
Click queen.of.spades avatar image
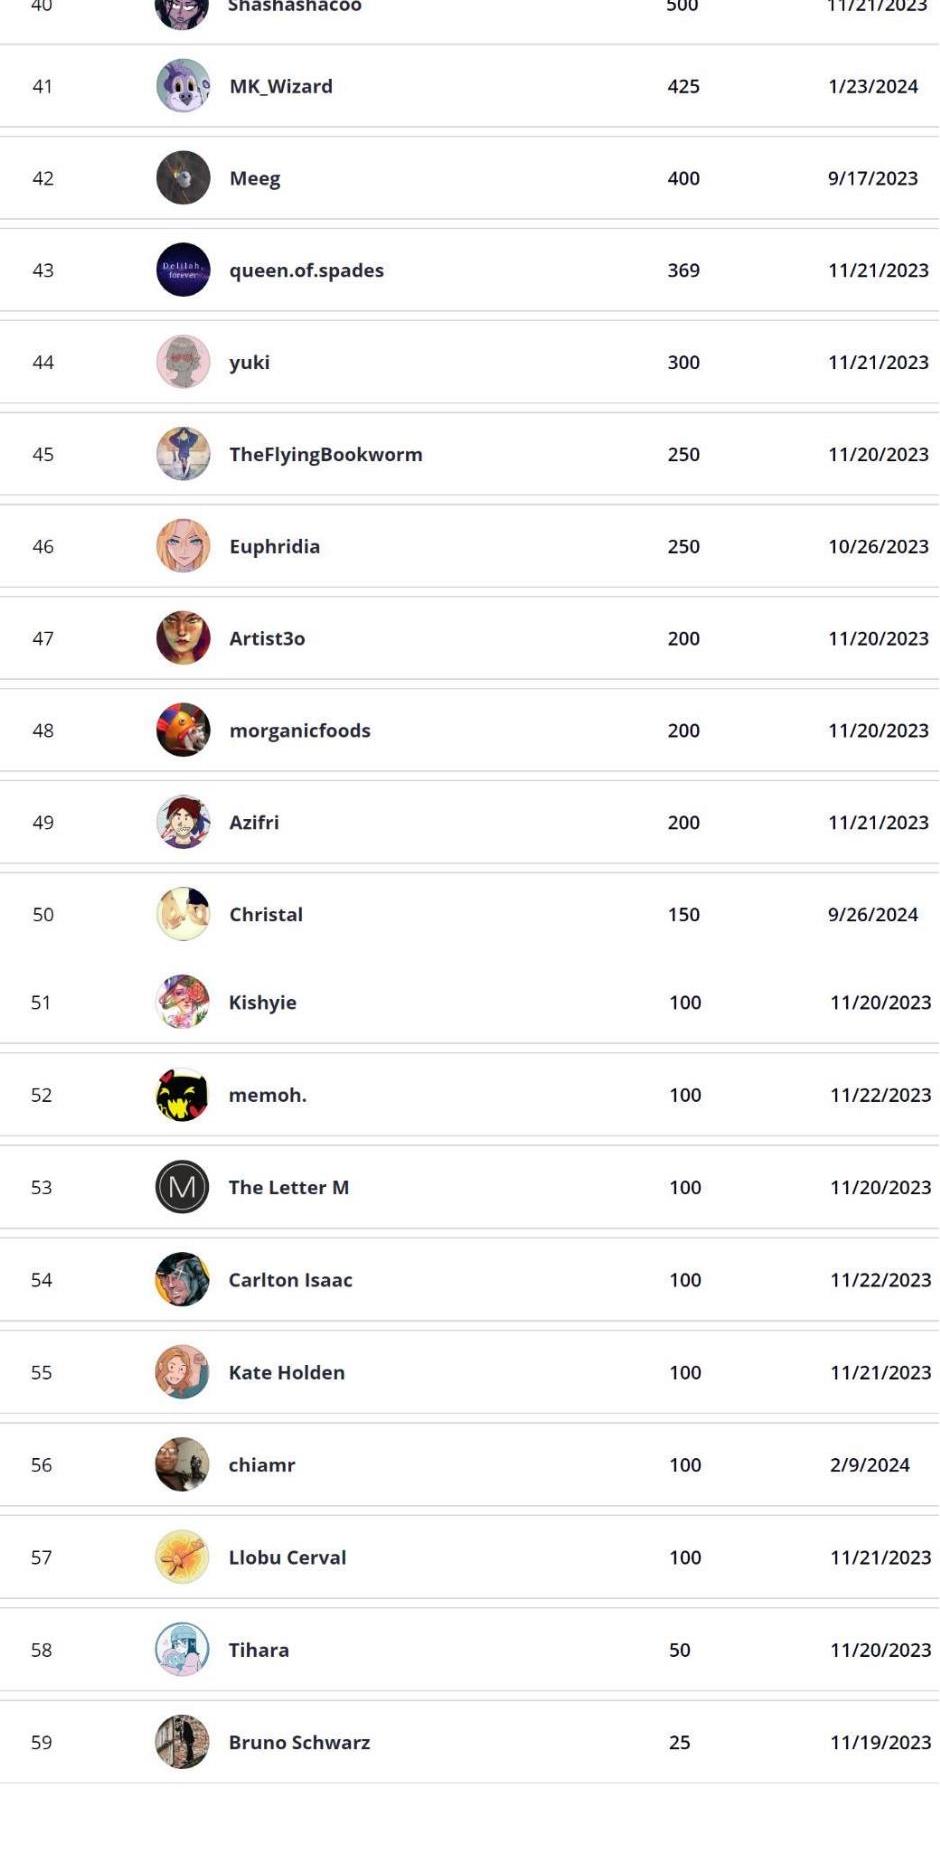point(183,270)
